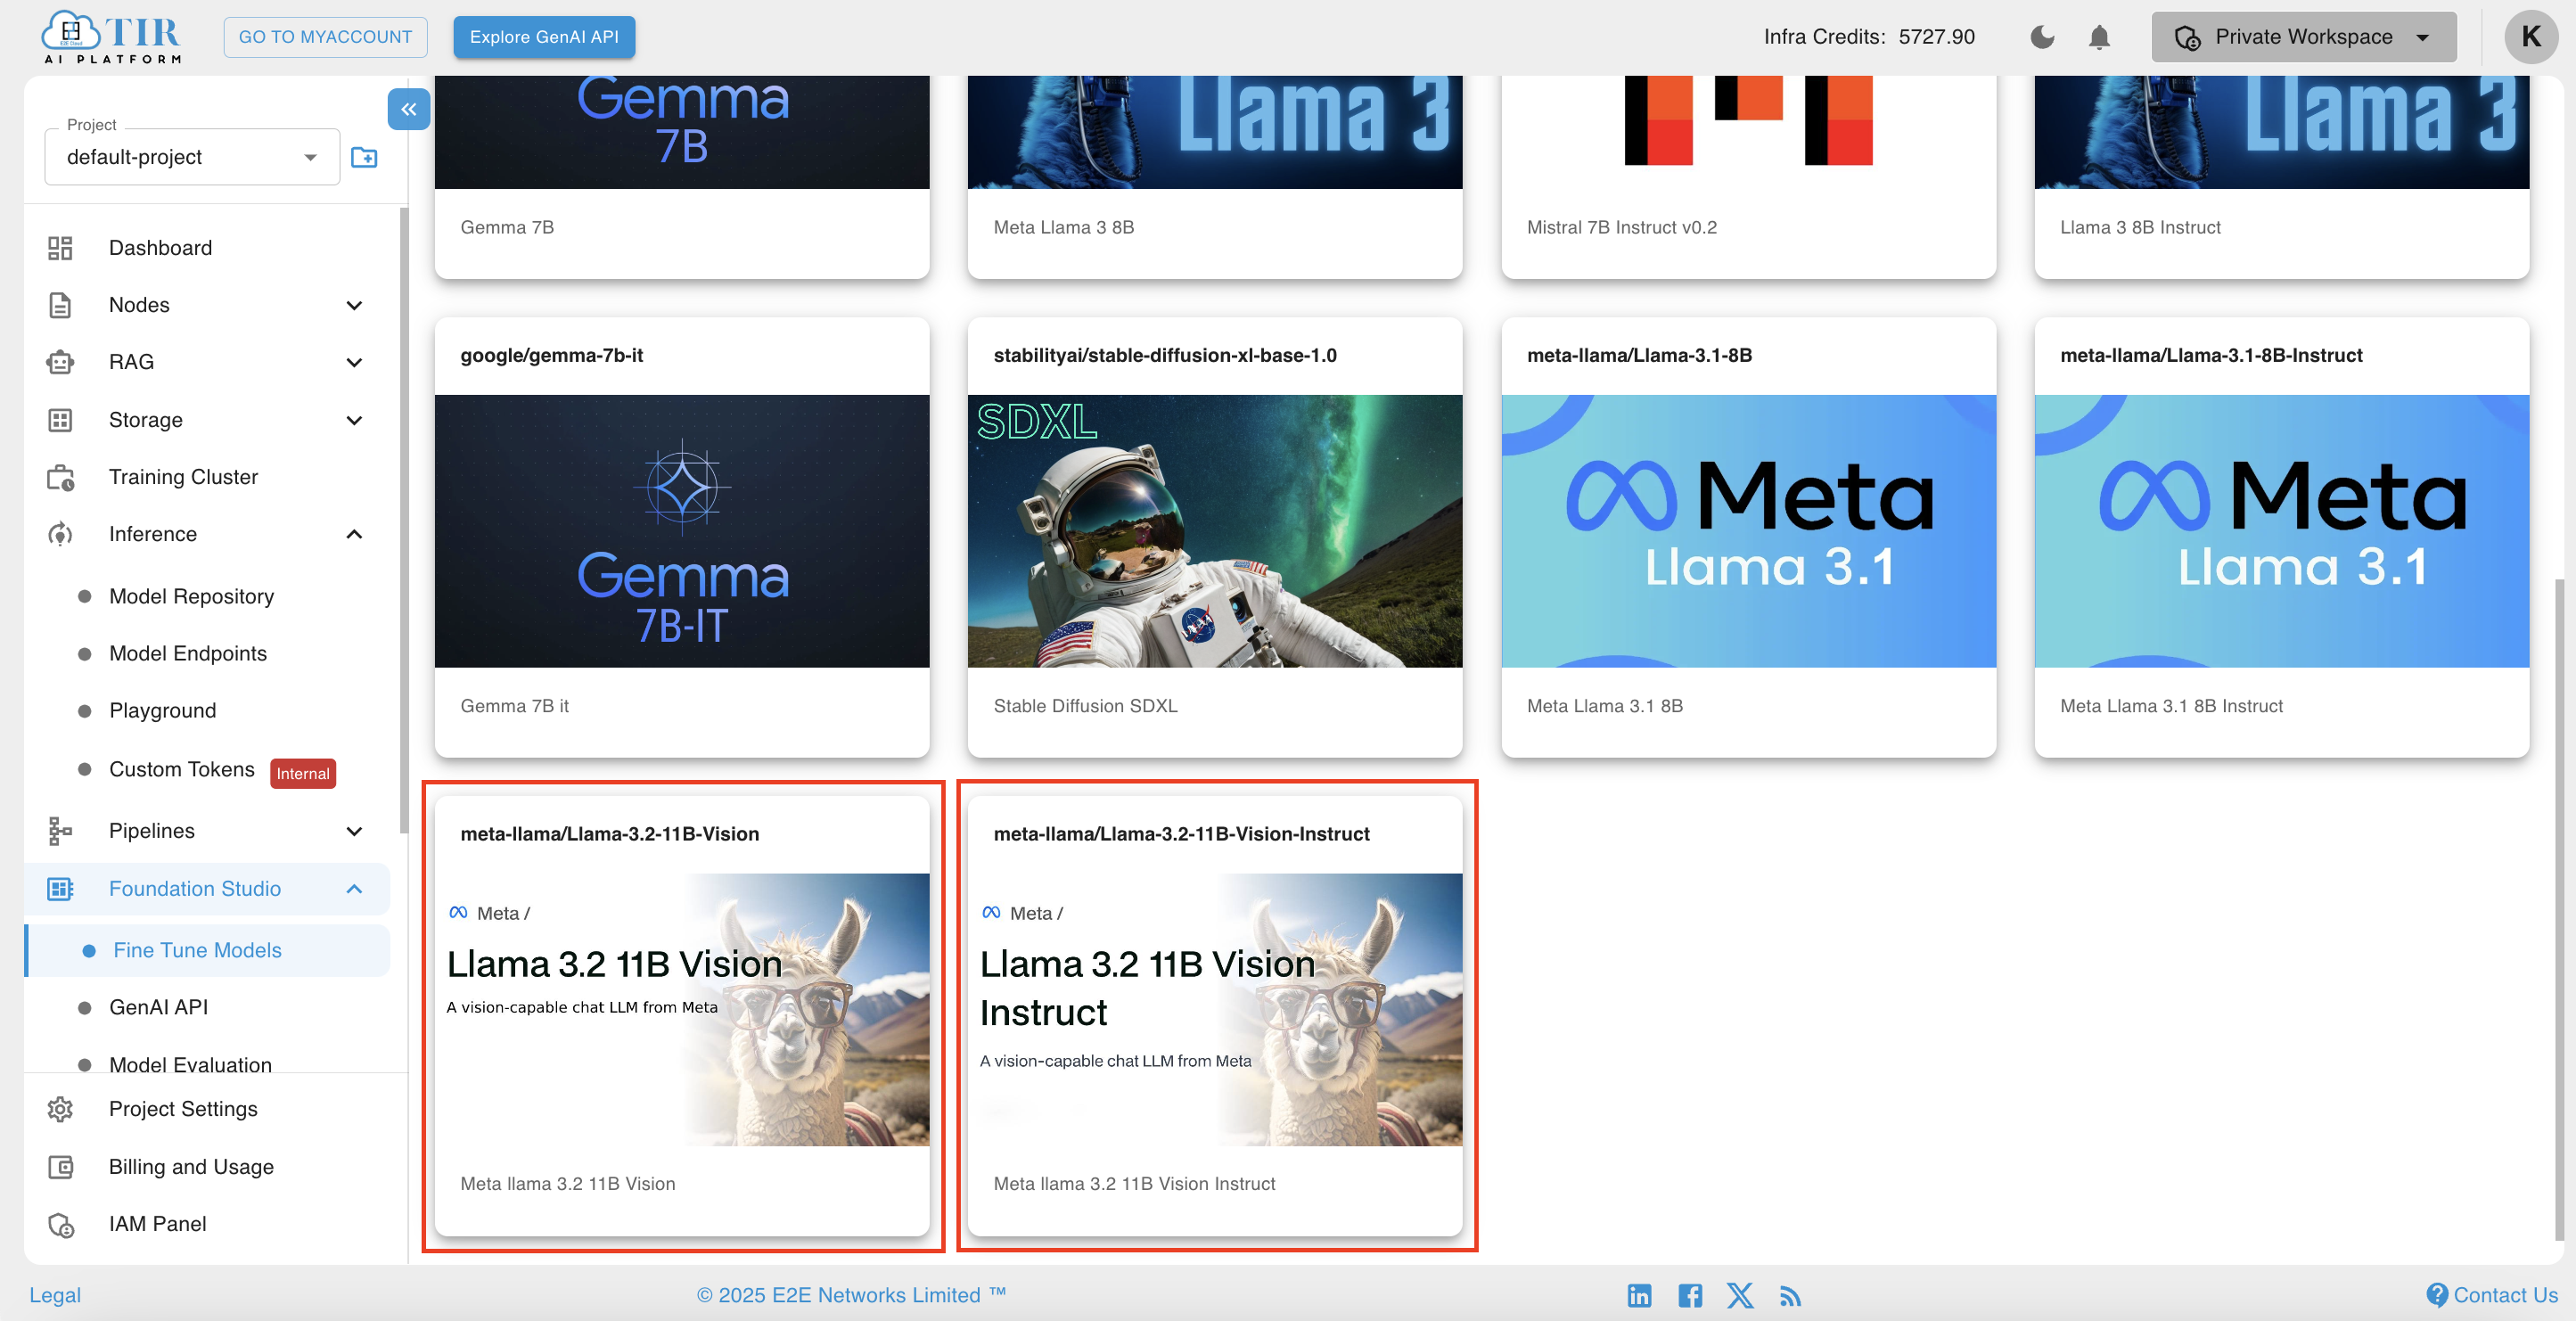Open the LinkedIn footer icon
The width and height of the screenshot is (2576, 1321).
pyautogui.click(x=1639, y=1296)
